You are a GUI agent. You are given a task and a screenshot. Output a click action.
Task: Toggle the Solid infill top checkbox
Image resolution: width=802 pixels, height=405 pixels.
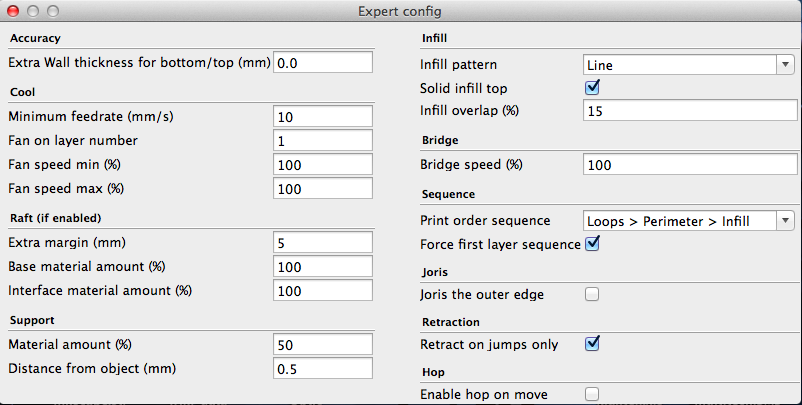coord(591,88)
